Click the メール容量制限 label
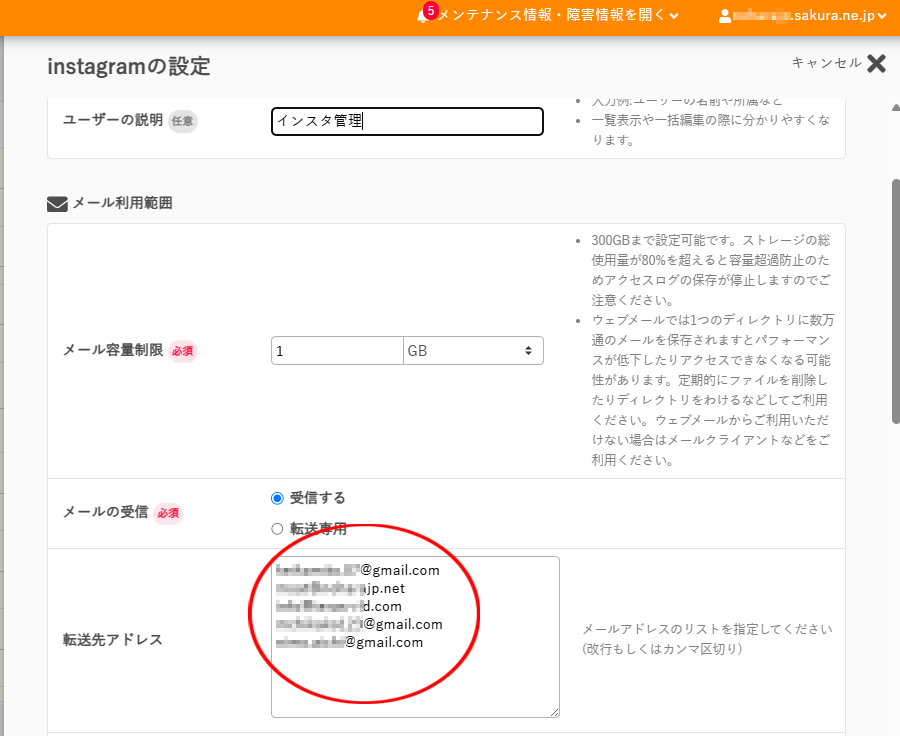Screen dimensions: 900x736 pyautogui.click(x=113, y=350)
